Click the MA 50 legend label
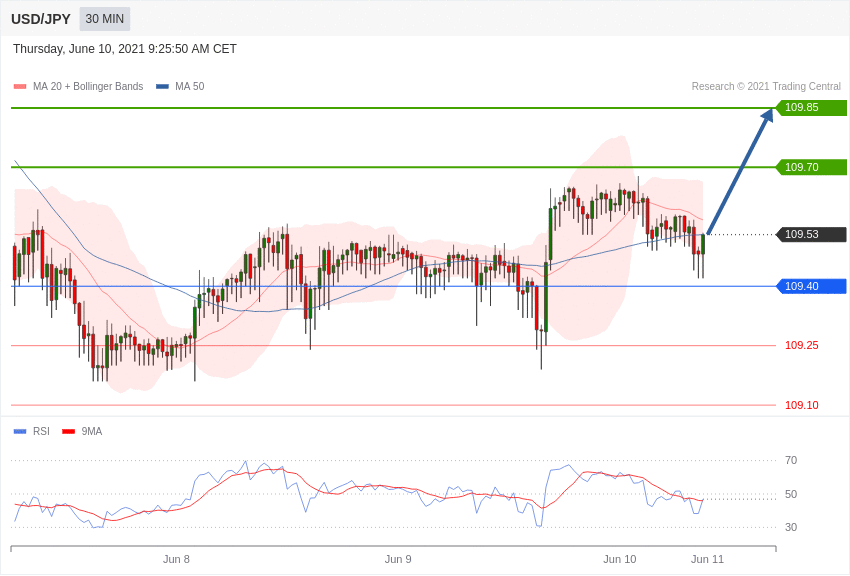850x576 pixels. tap(190, 87)
